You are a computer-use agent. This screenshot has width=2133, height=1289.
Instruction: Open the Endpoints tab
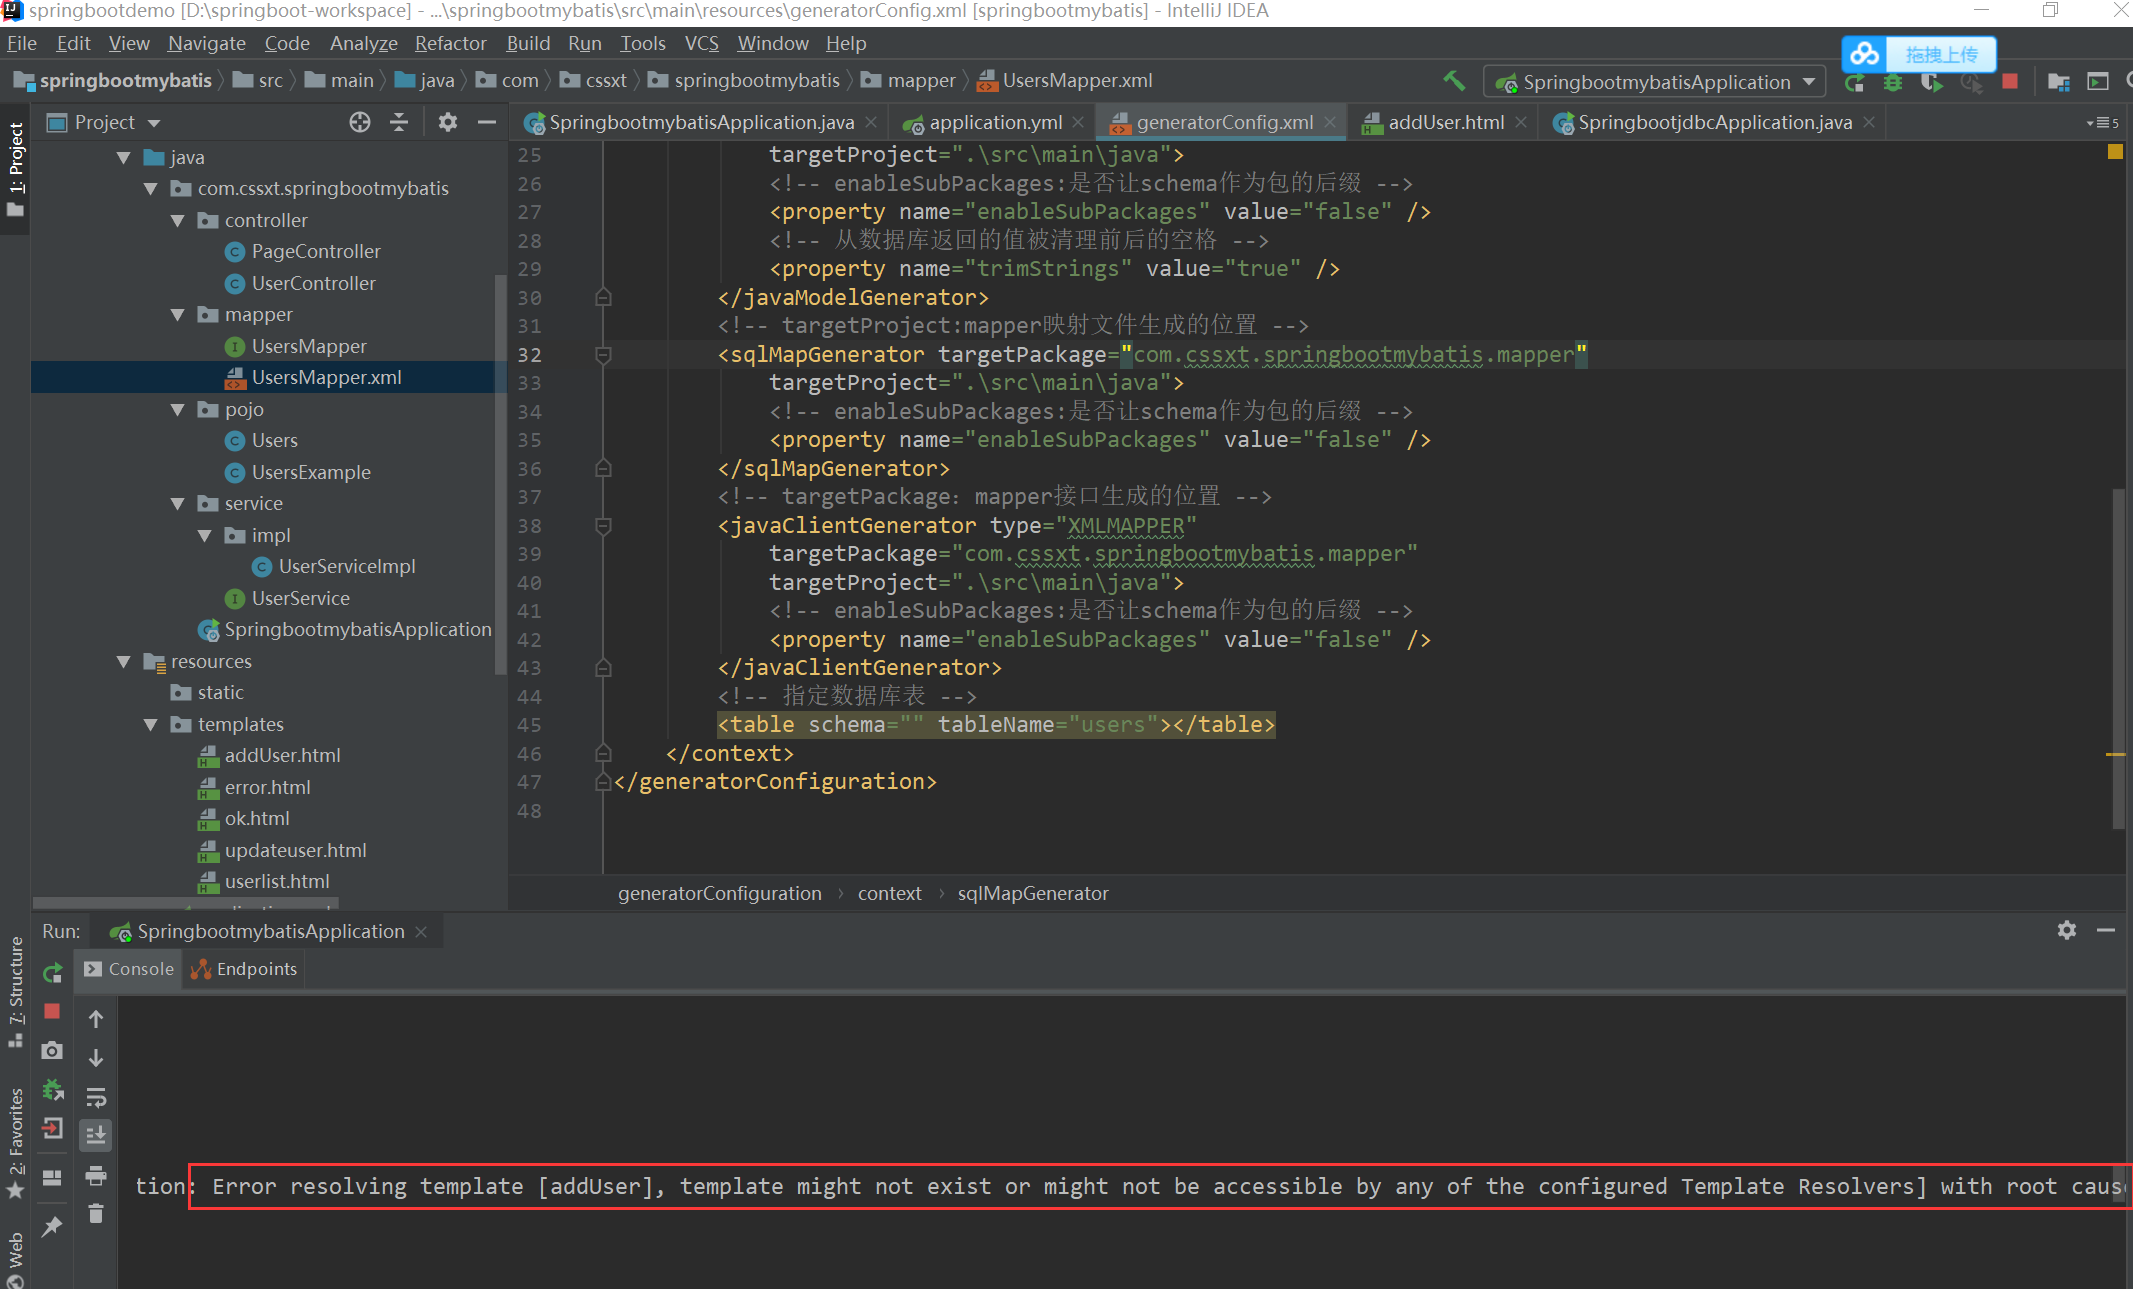(244, 969)
